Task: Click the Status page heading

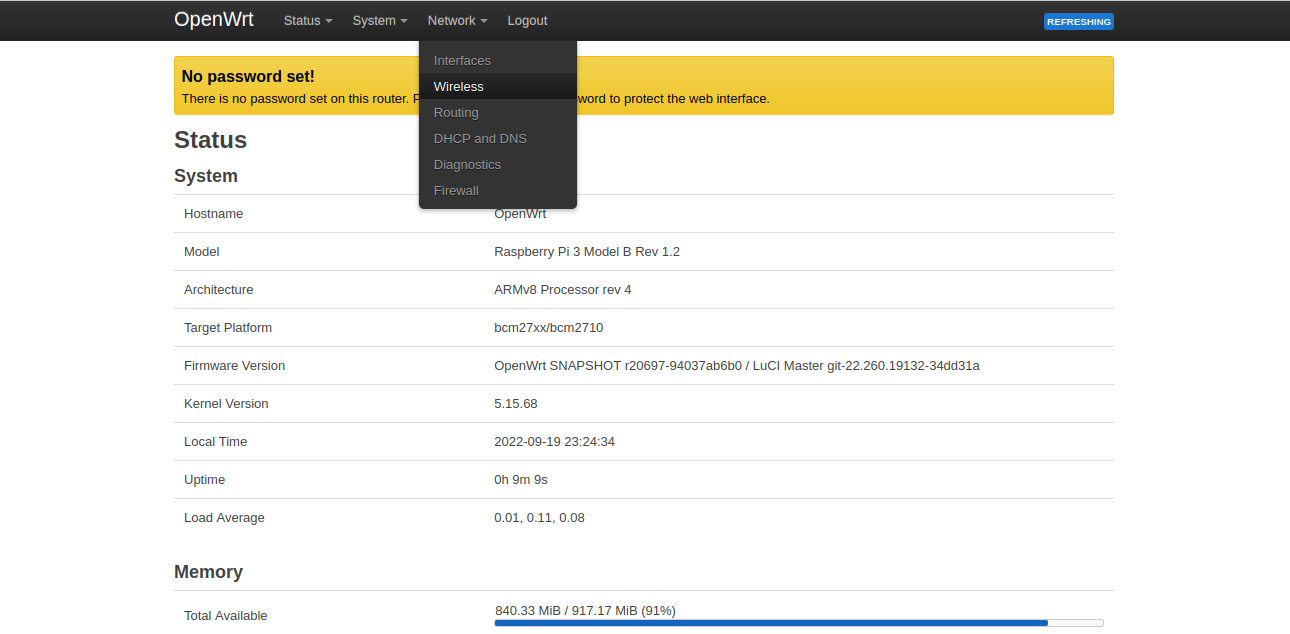Action: [x=210, y=140]
